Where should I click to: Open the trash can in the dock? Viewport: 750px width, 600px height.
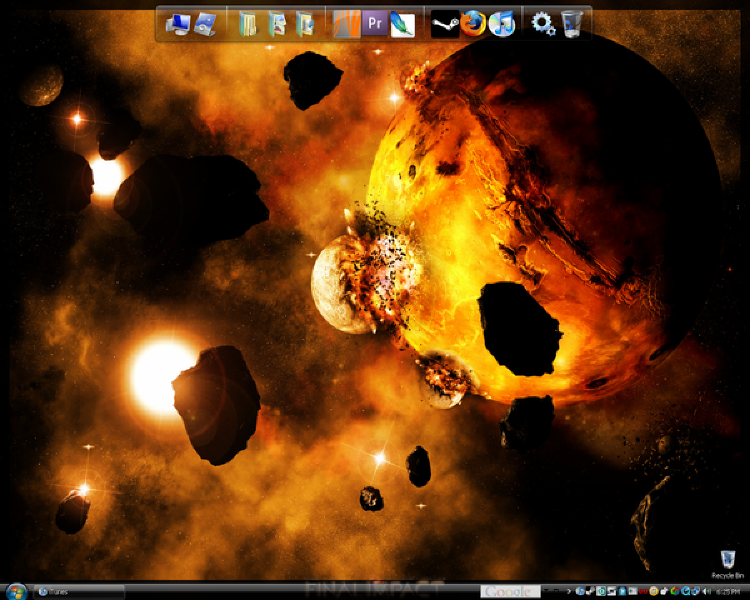pos(572,23)
